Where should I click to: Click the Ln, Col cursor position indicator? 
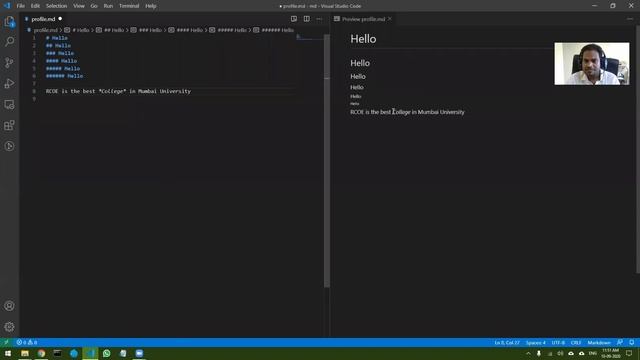tap(507, 342)
